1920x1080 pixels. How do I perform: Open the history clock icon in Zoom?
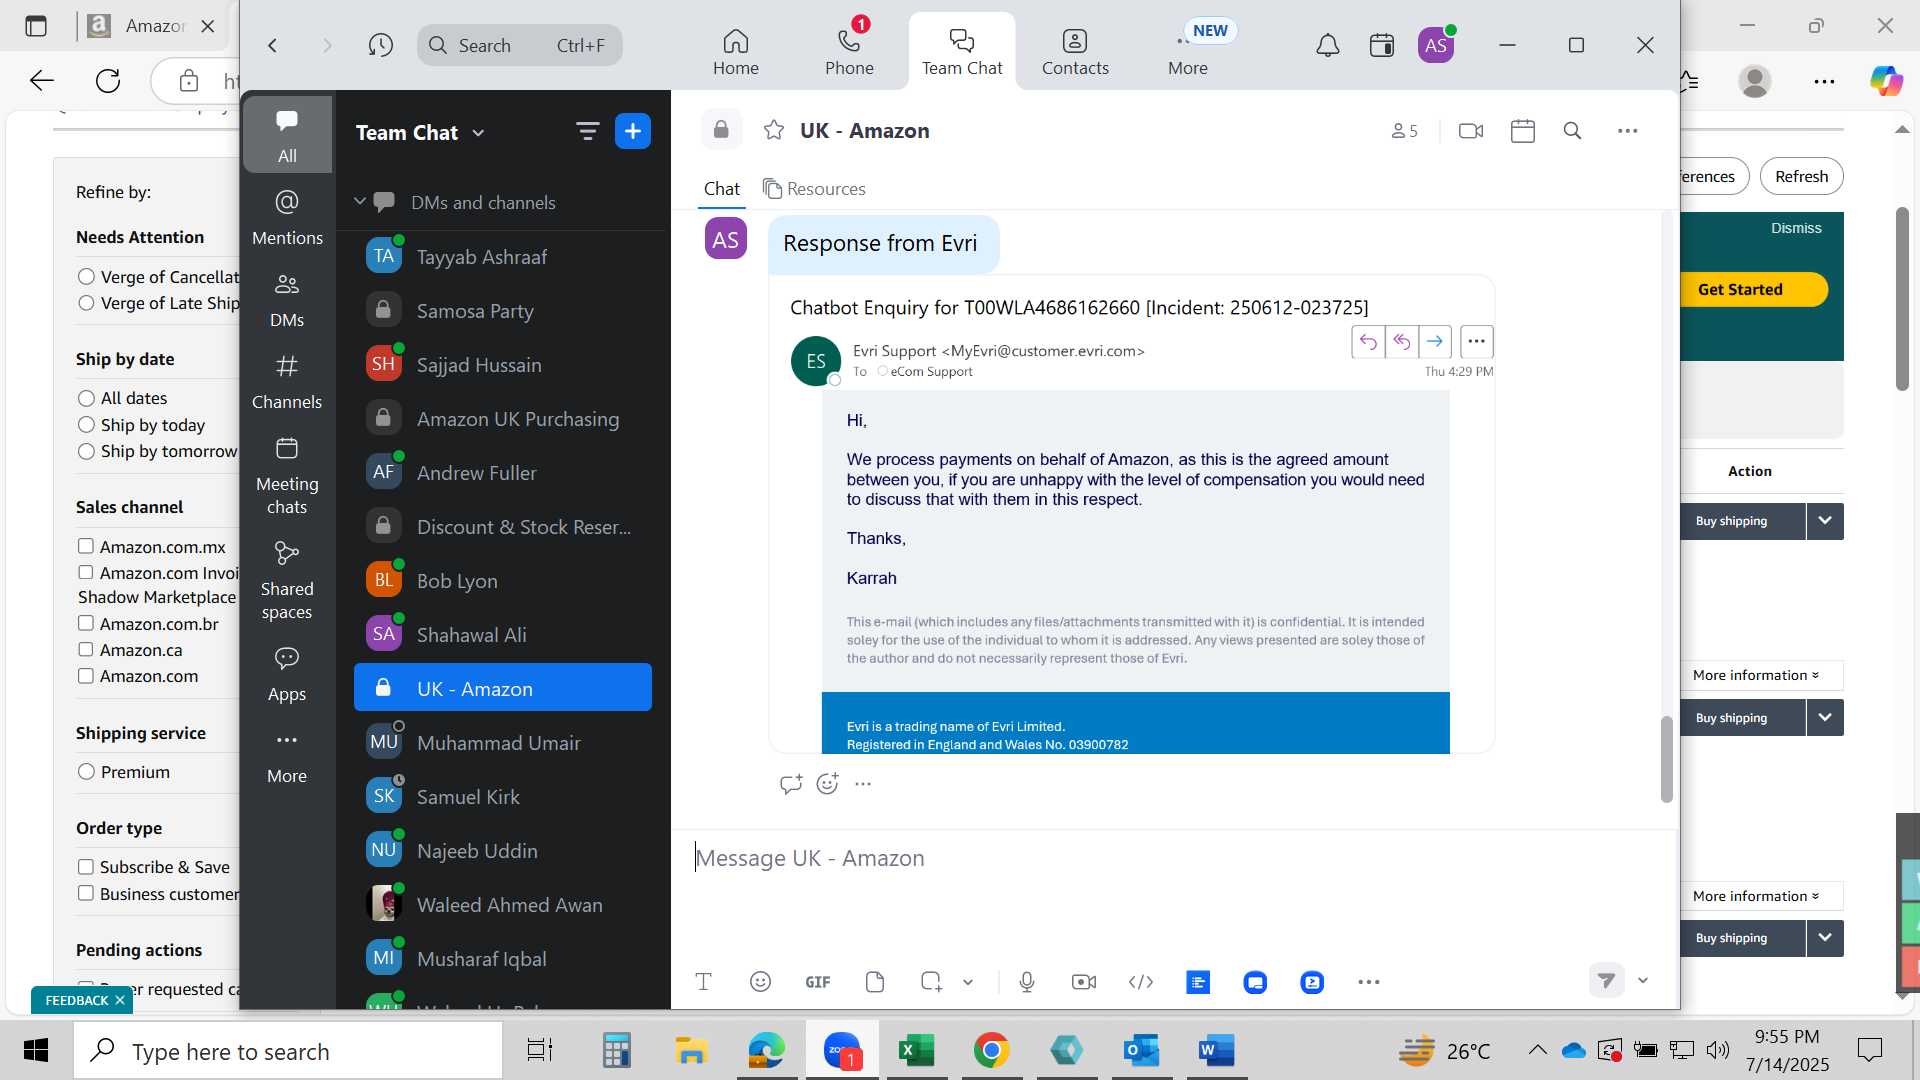coord(380,45)
